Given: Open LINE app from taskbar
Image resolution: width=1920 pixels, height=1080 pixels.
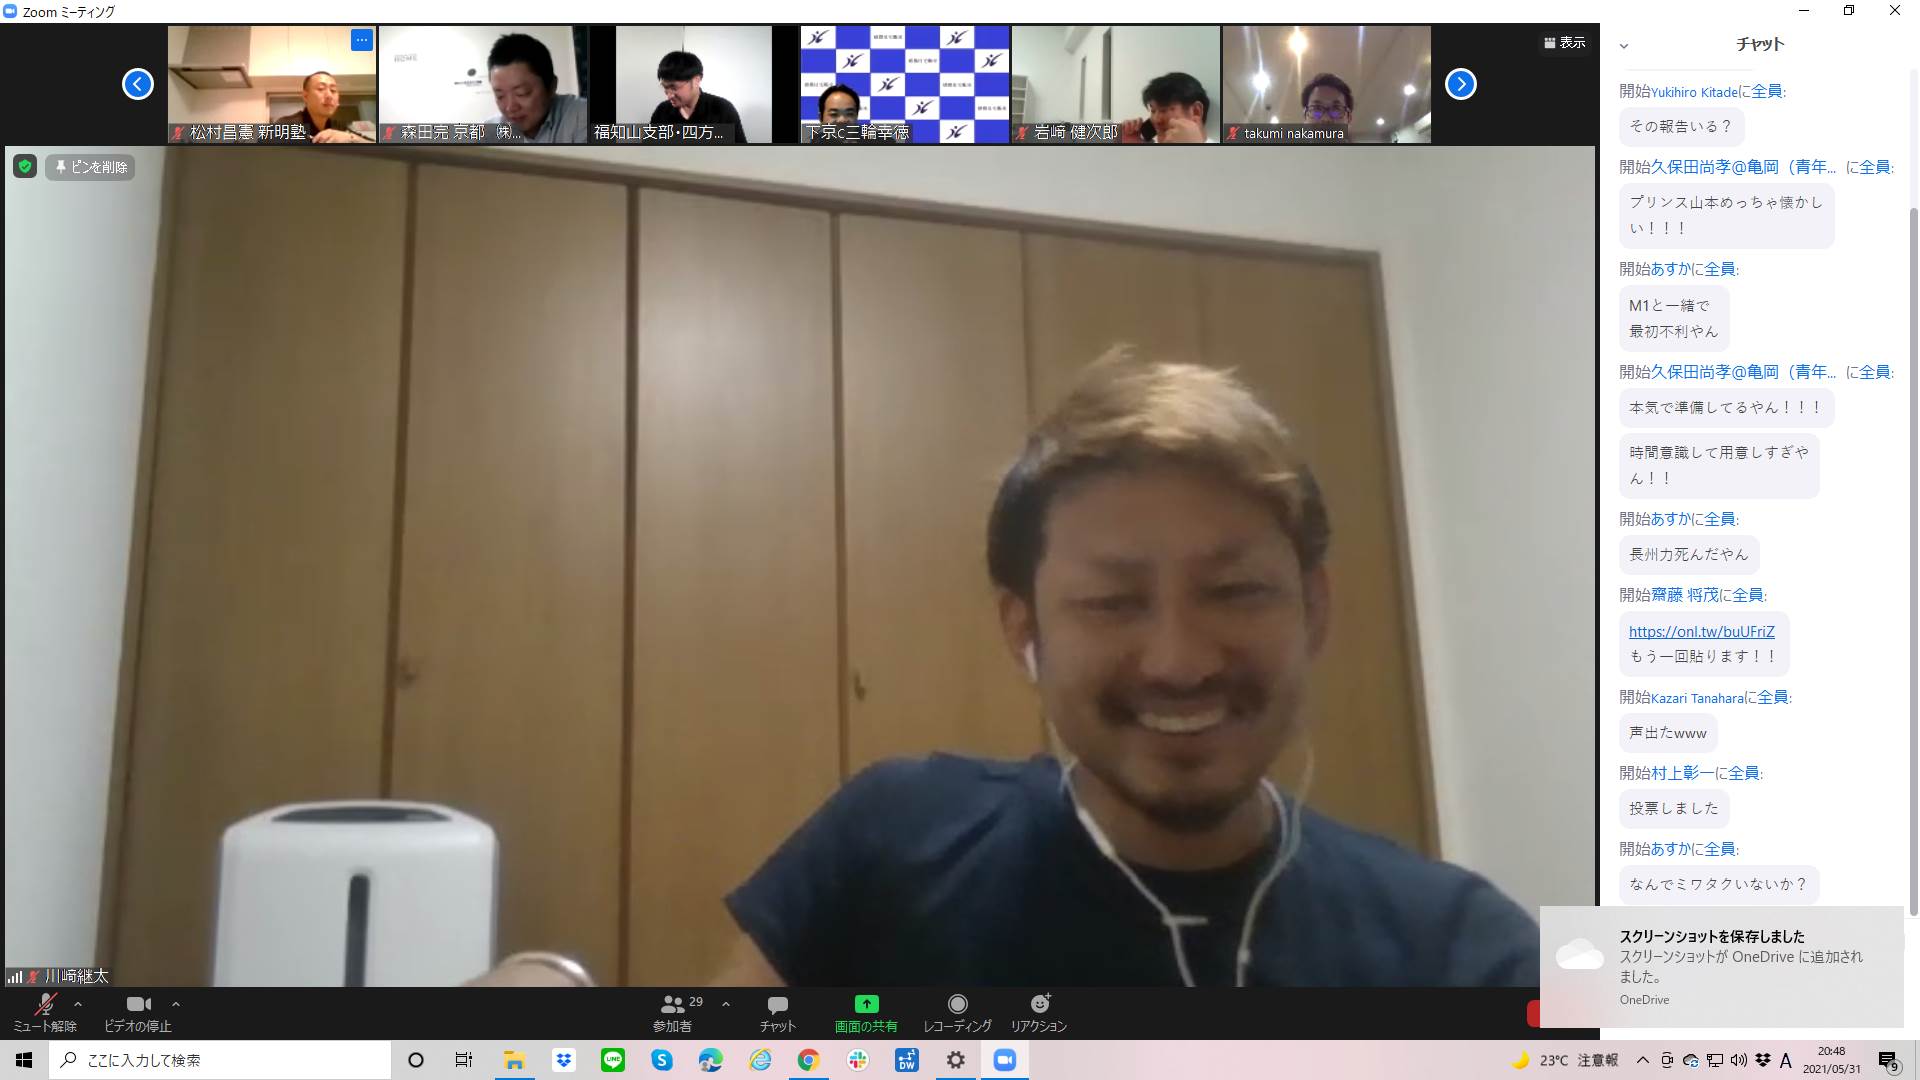Looking at the screenshot, I should click(x=613, y=1060).
